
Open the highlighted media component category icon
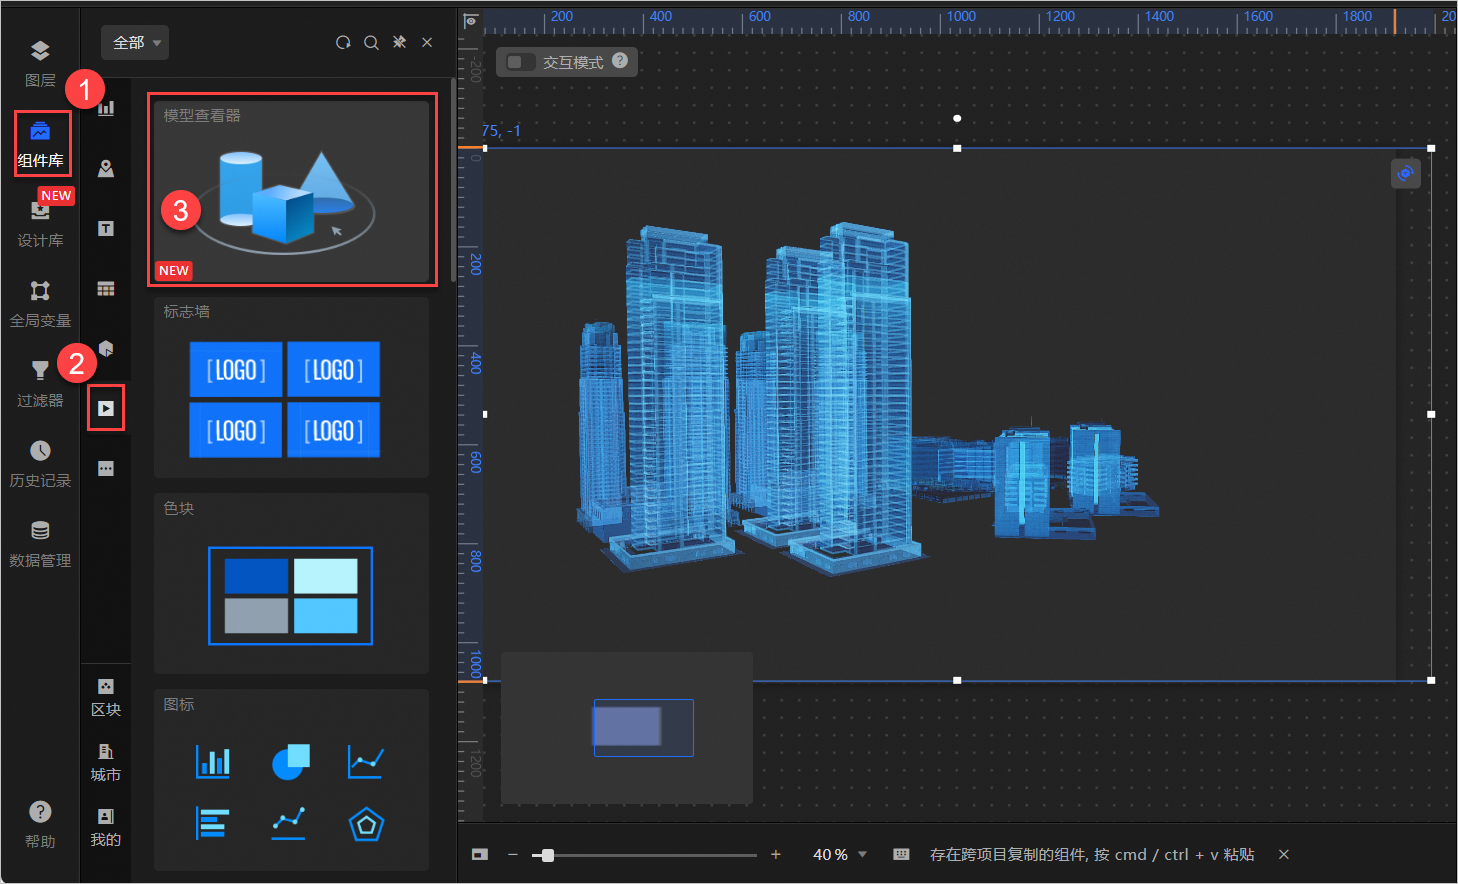coord(105,407)
